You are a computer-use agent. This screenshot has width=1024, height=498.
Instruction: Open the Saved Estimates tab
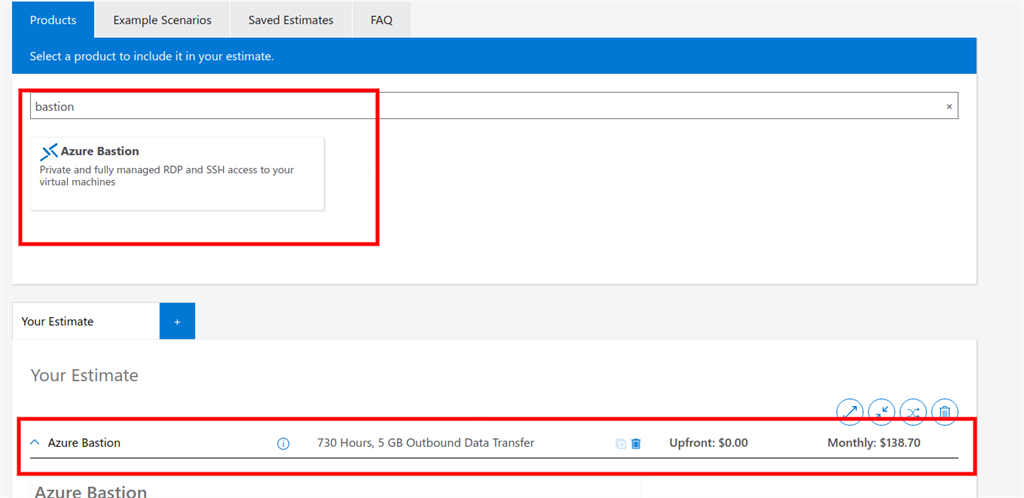pyautogui.click(x=291, y=20)
